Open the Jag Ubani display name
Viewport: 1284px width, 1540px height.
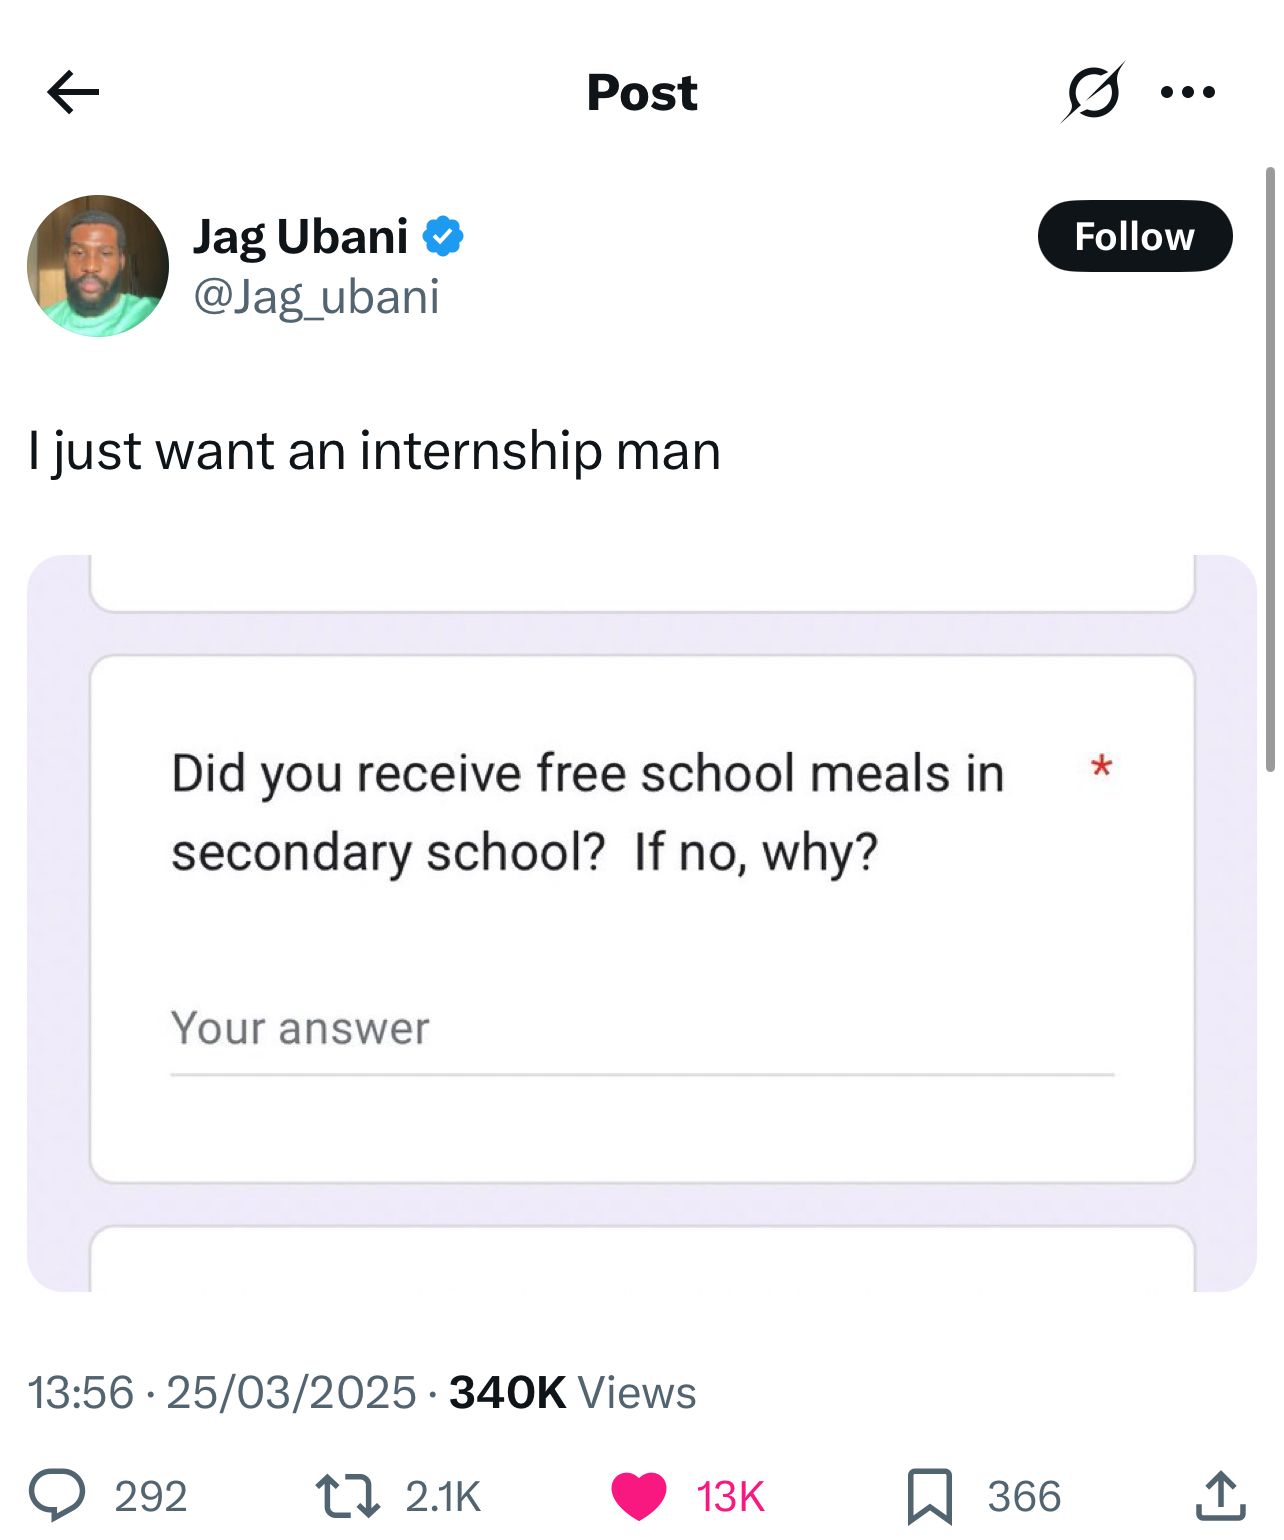300,237
